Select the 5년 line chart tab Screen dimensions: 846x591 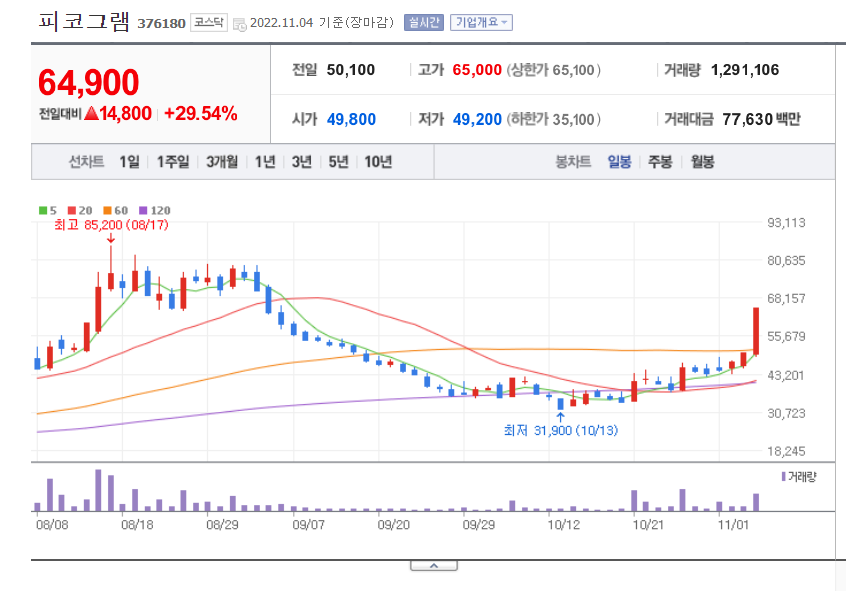pos(338,161)
